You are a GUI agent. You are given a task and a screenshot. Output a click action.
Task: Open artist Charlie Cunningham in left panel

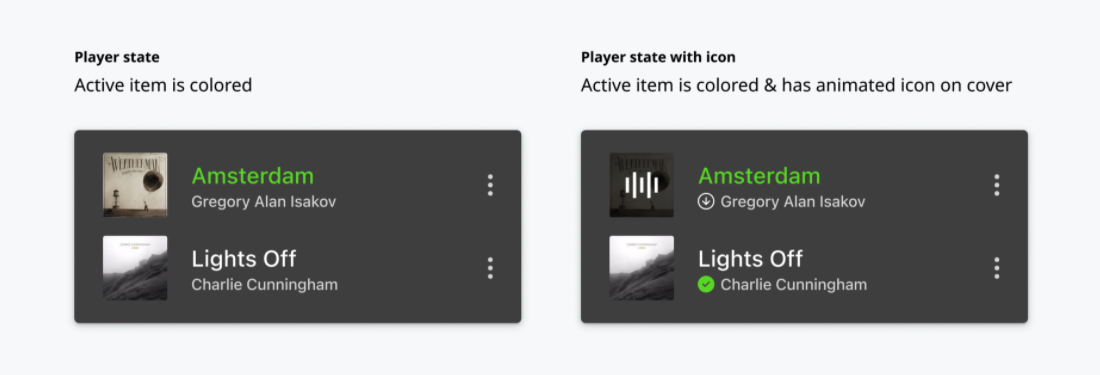[264, 285]
